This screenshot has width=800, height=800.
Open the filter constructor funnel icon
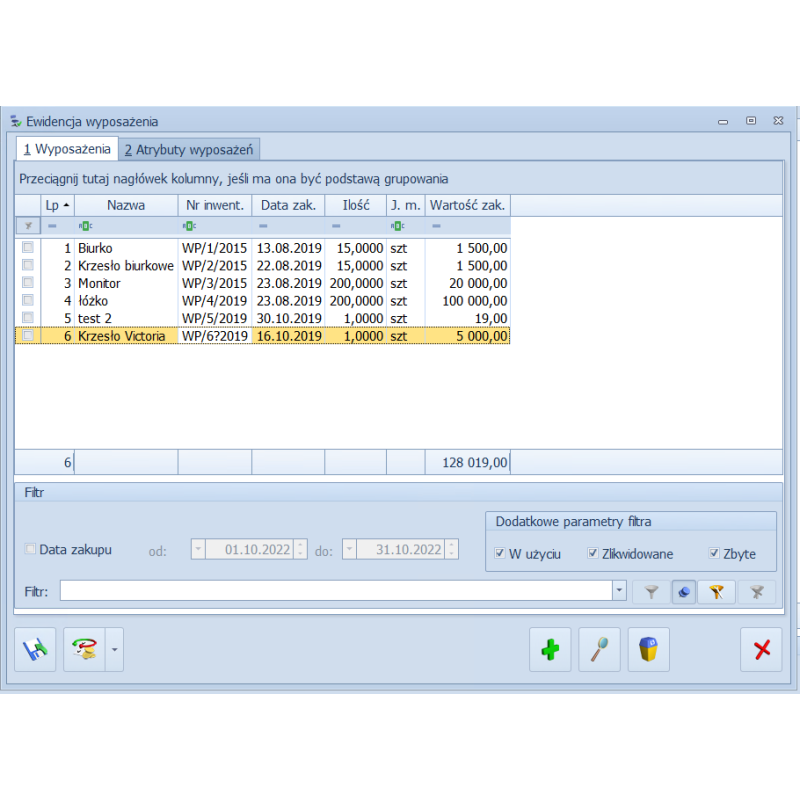coord(716,592)
